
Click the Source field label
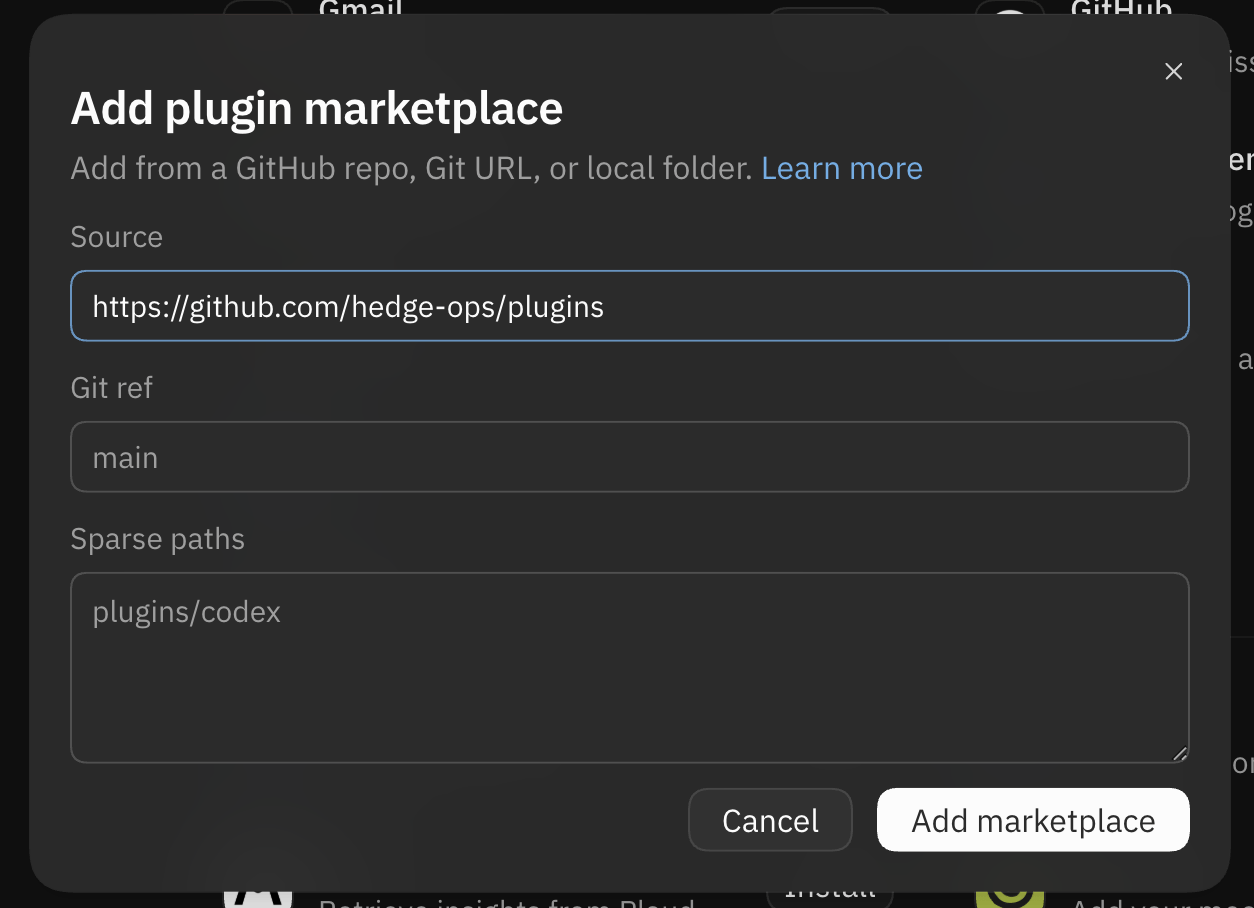(x=117, y=237)
